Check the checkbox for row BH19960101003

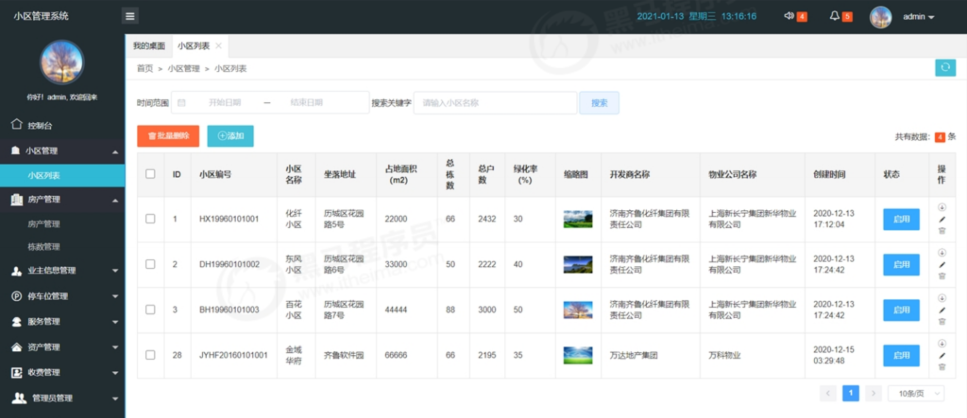[x=150, y=309]
